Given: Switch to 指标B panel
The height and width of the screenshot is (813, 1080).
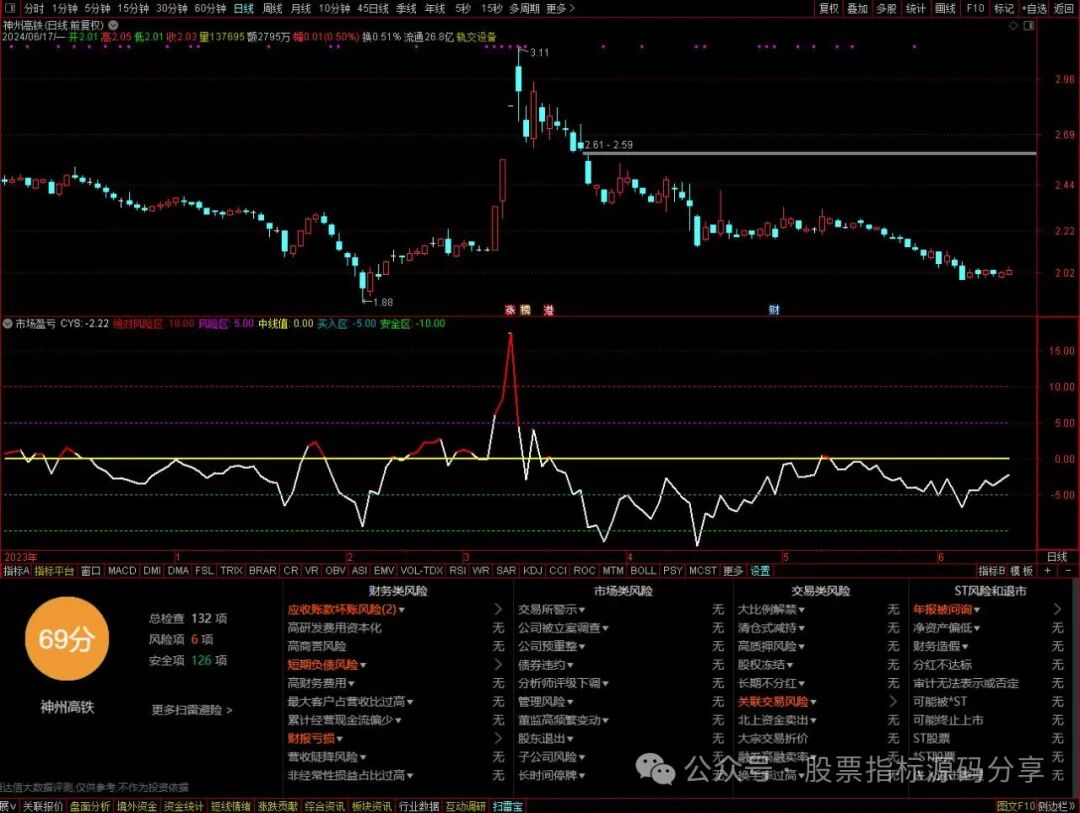Looking at the screenshot, I should click(991, 570).
